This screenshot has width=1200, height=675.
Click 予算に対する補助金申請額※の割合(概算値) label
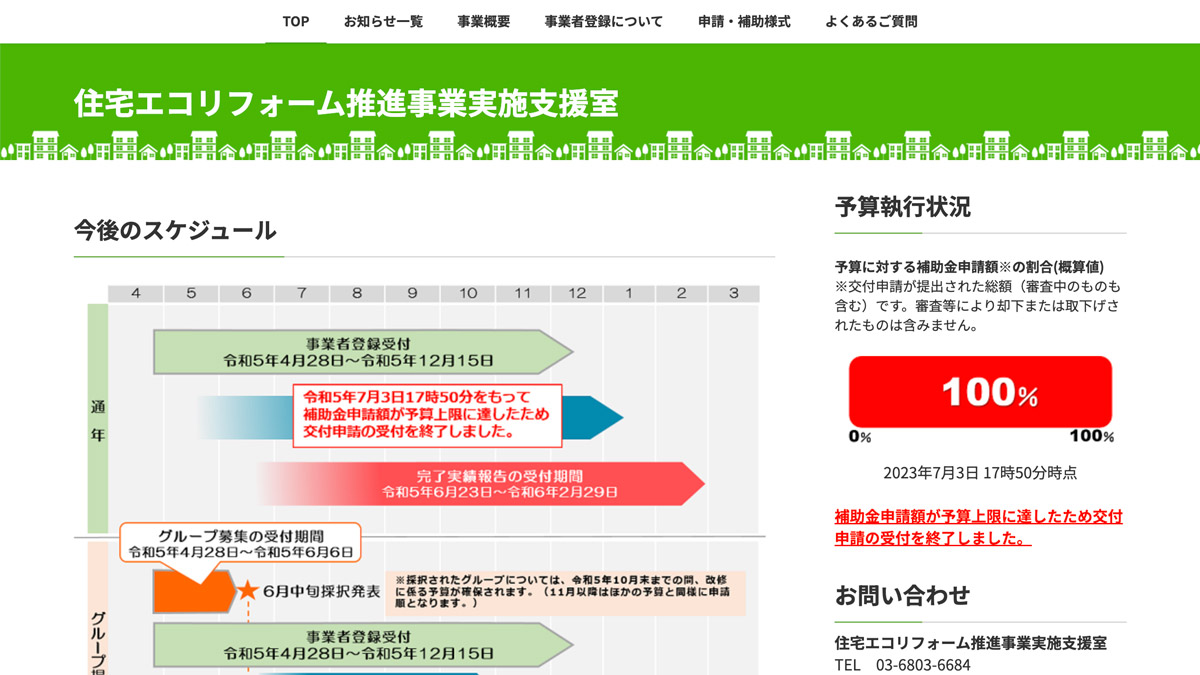pyautogui.click(x=970, y=267)
